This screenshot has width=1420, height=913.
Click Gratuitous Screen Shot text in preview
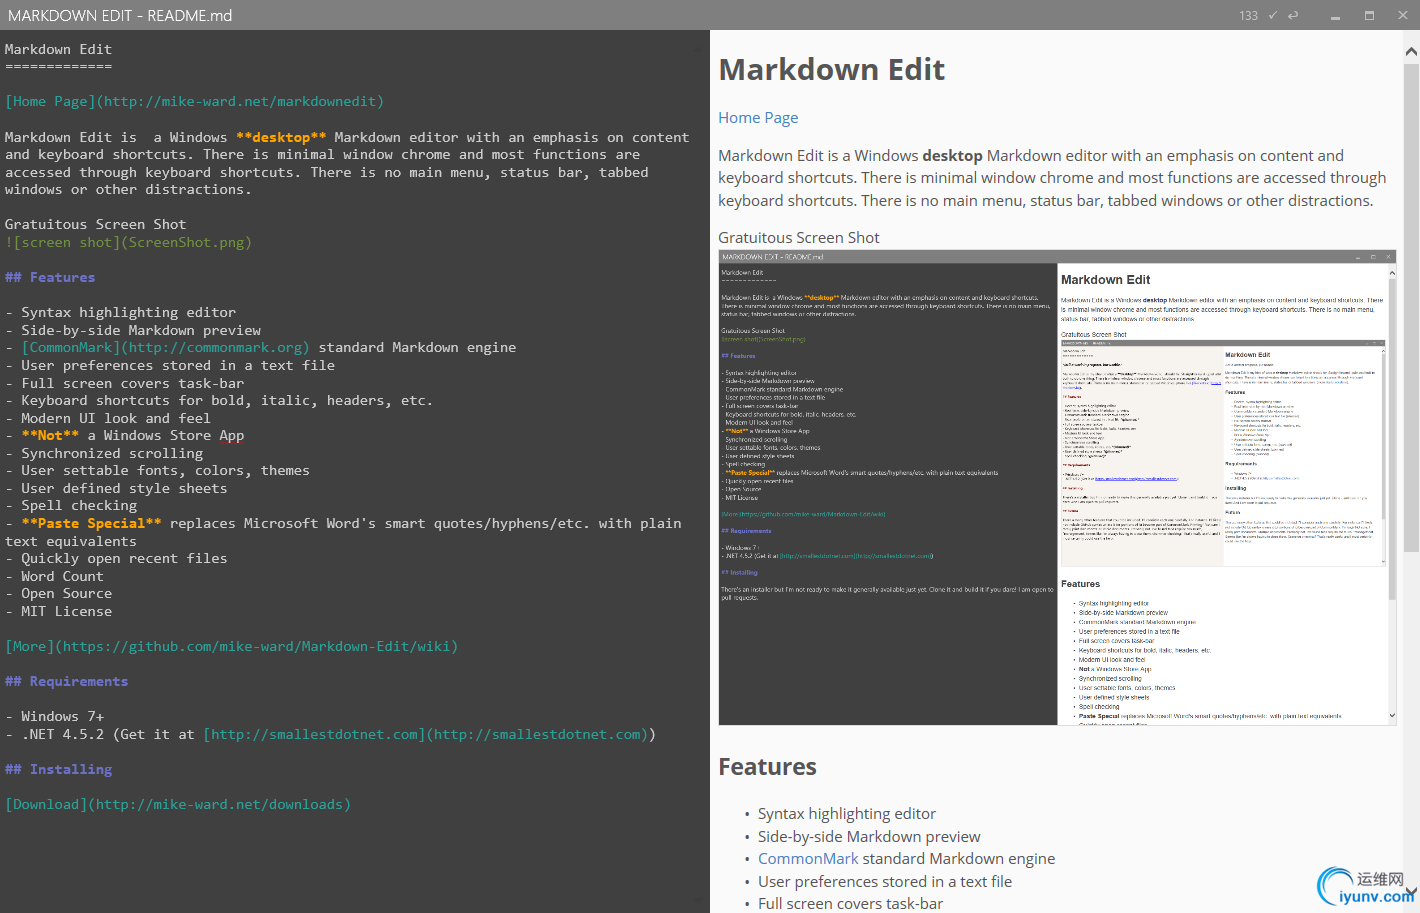799,238
